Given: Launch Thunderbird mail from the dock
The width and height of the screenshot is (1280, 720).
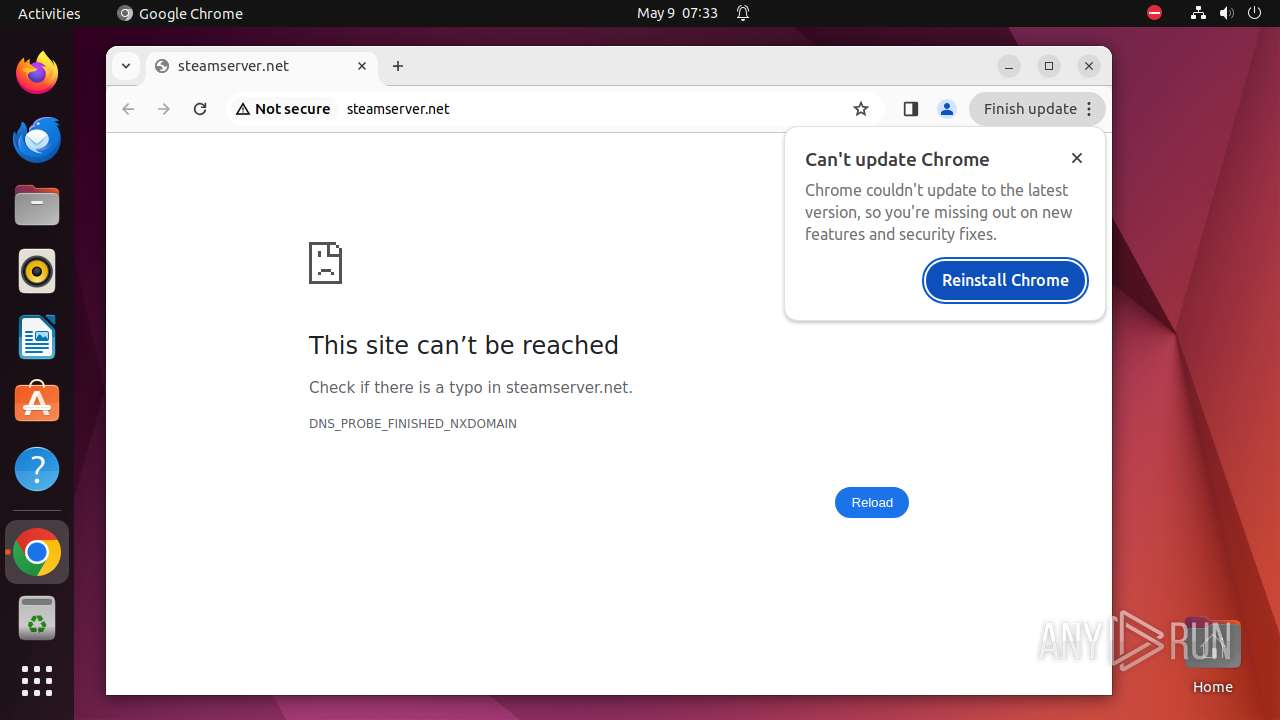Looking at the screenshot, I should pos(37,139).
